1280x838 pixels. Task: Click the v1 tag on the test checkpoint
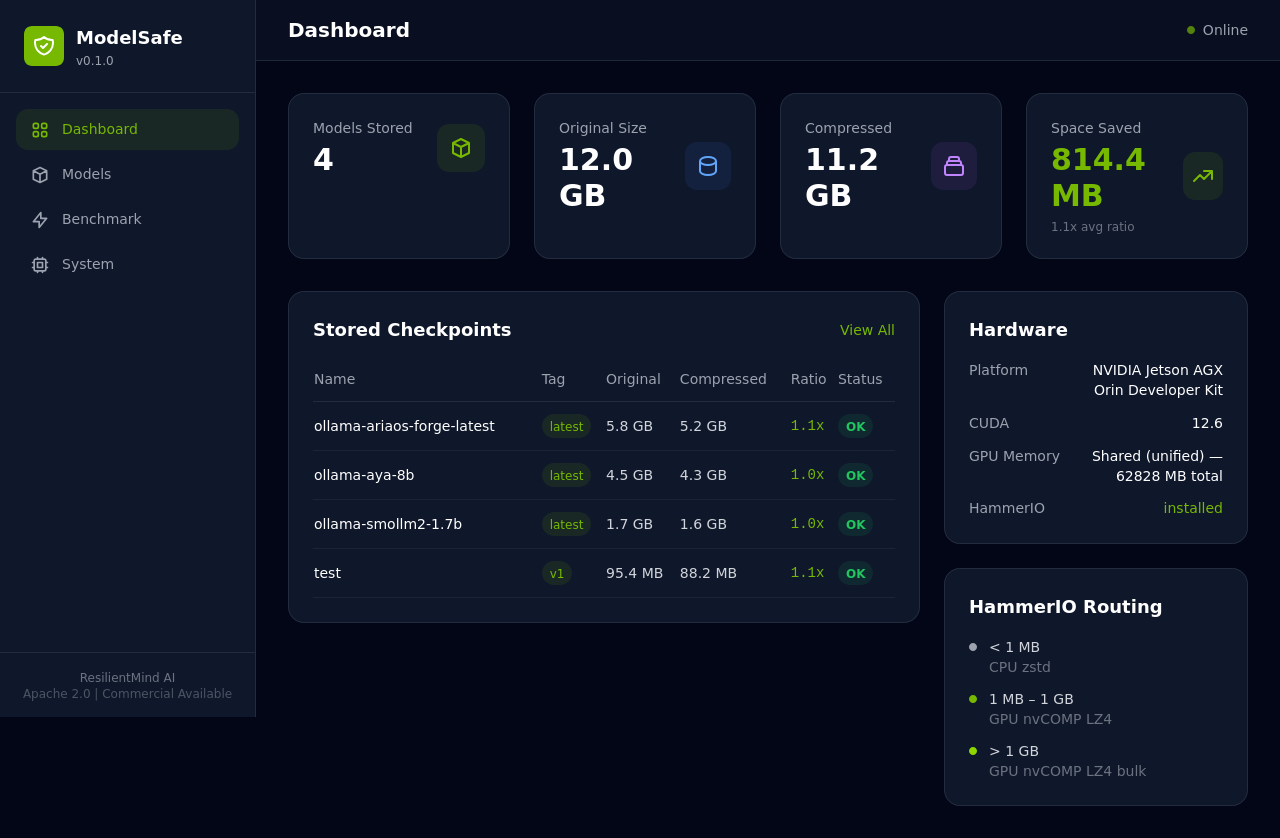pyautogui.click(x=556, y=573)
